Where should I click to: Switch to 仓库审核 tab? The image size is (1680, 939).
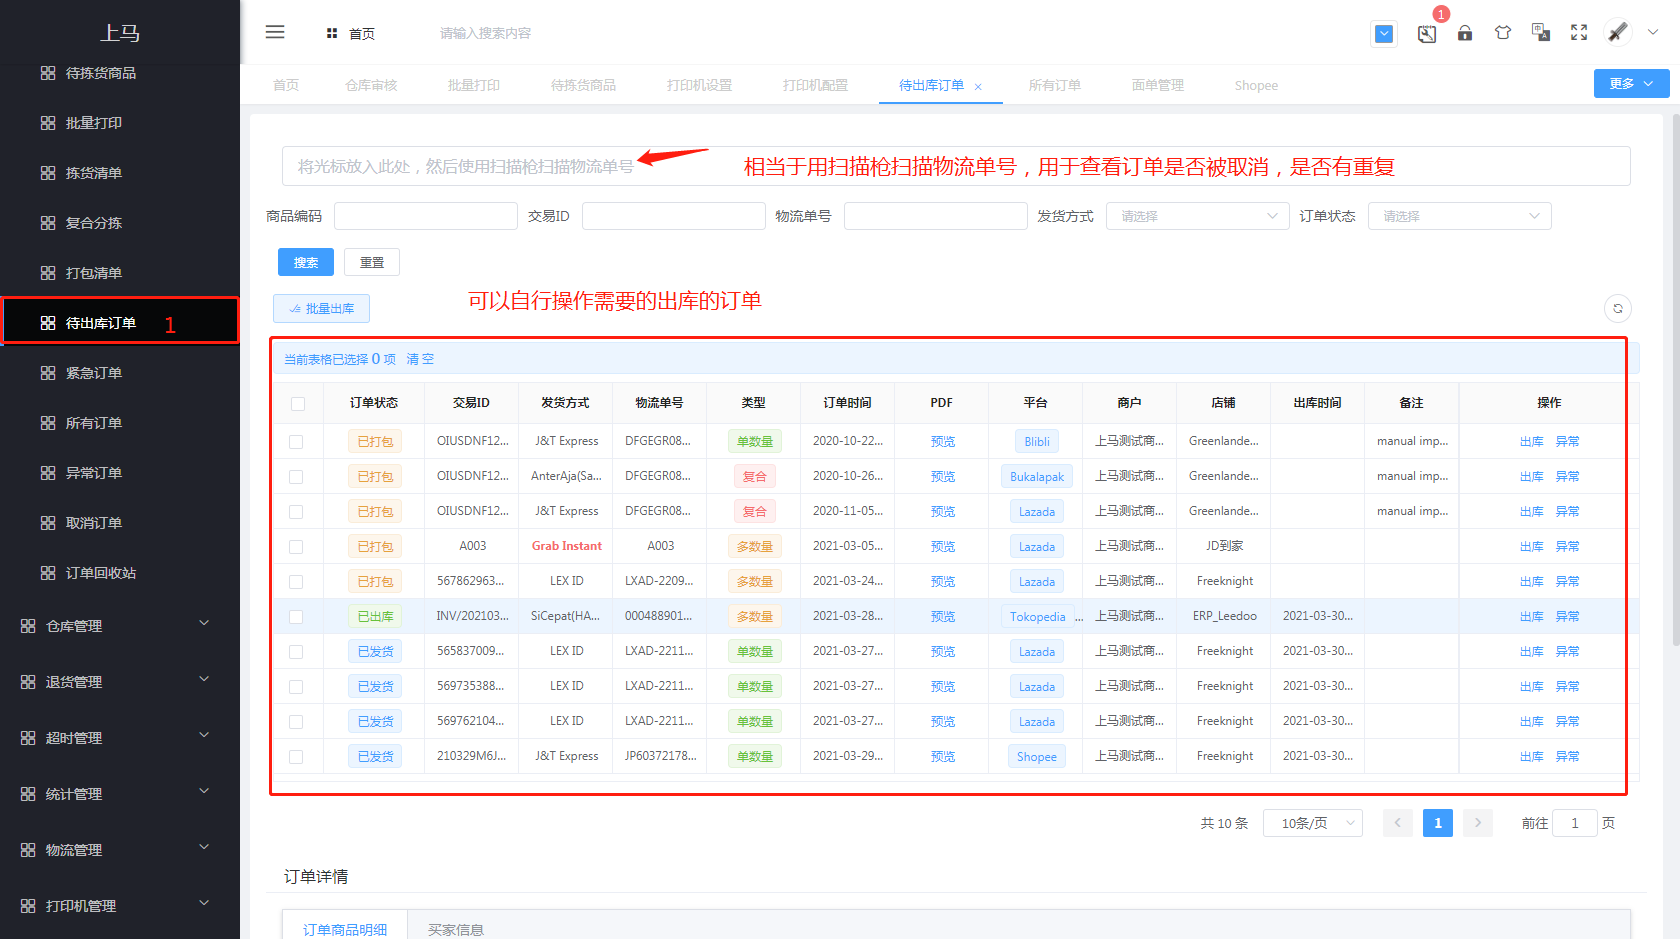coord(371,86)
